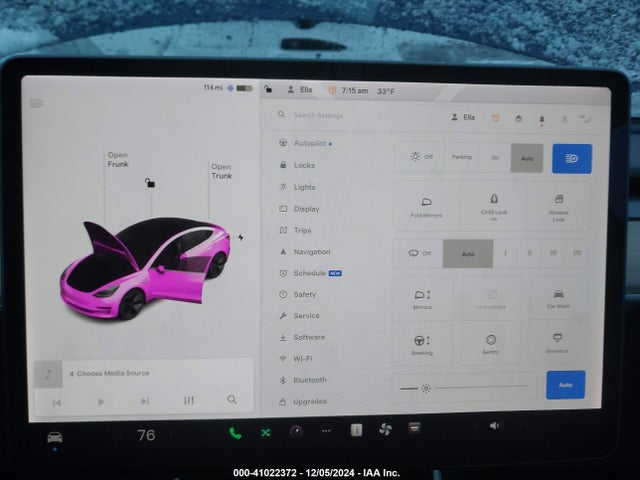
Task: Open Bluetooth settings
Action: coord(303,380)
